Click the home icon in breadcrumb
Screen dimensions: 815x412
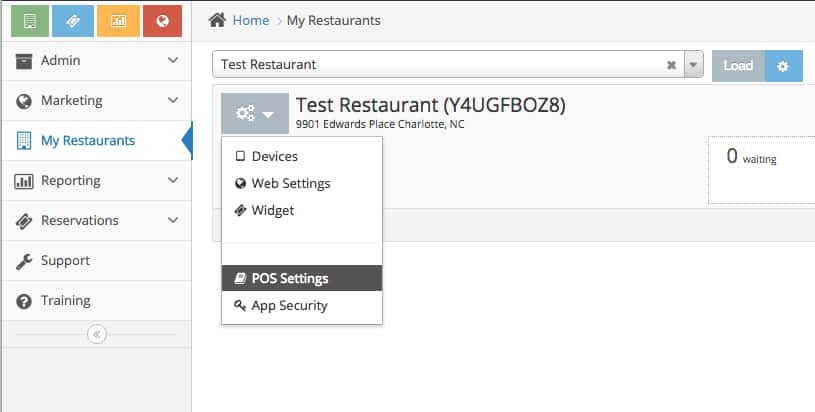(216, 20)
